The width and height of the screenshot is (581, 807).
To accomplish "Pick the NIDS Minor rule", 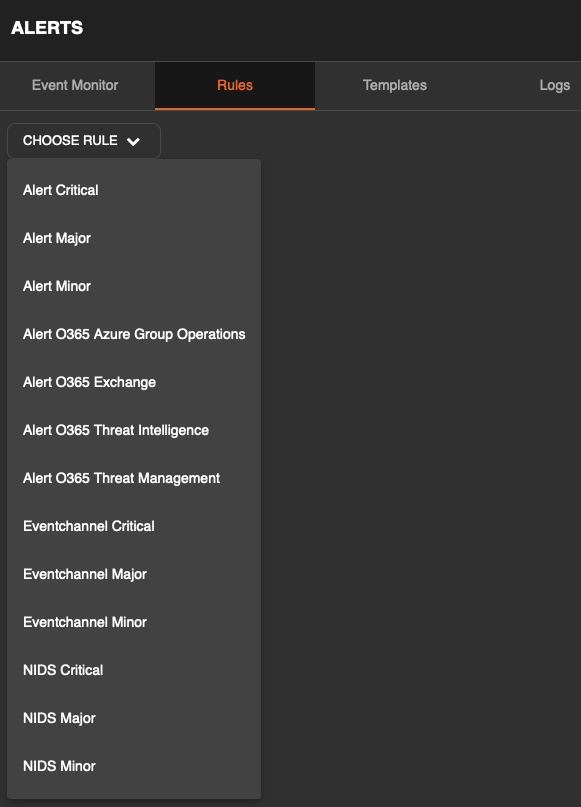I will point(134,766).
